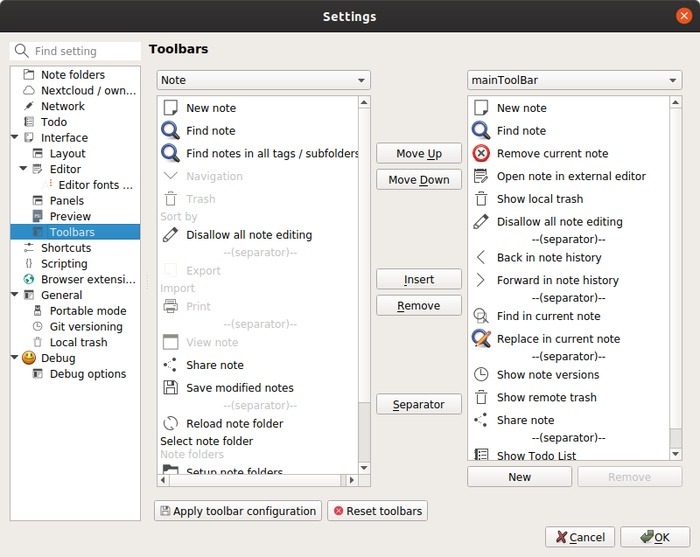Click the search magnifier icon beside Find setting
The width and height of the screenshot is (700, 557).
point(21,51)
